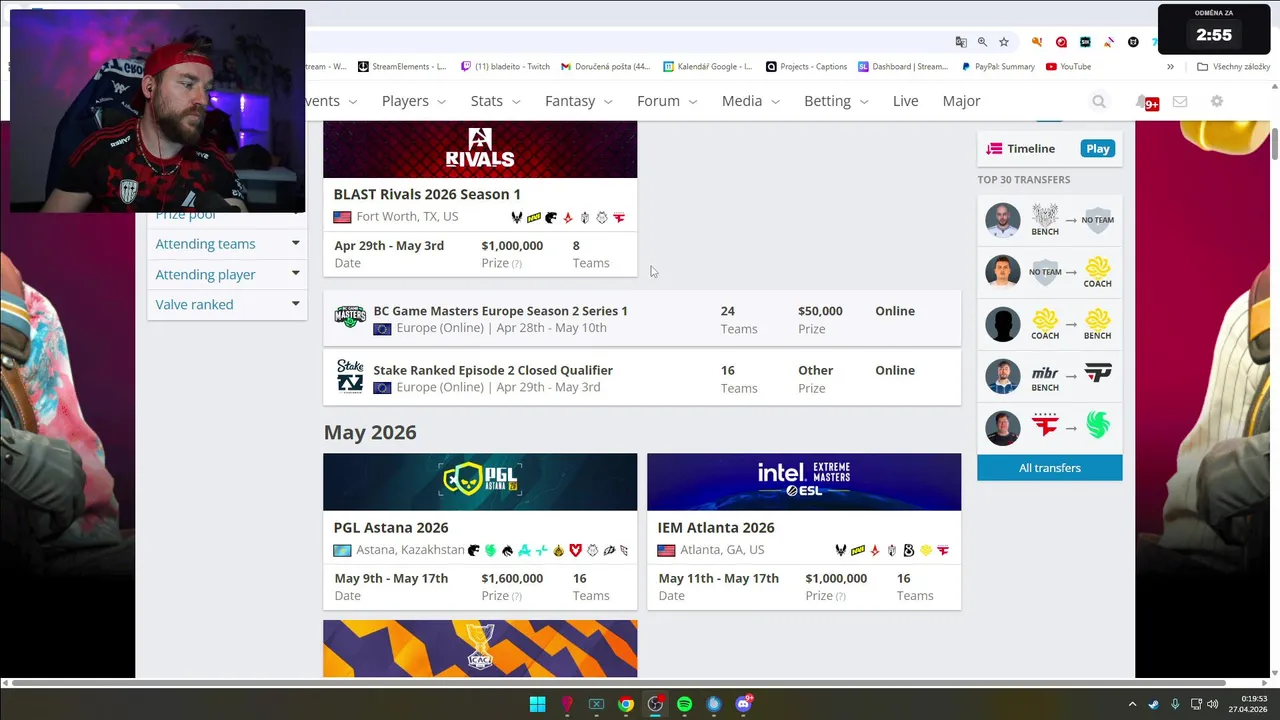This screenshot has width=1280, height=720.
Task: Open the notifications bell with 9+ badge
Action: [1146, 102]
